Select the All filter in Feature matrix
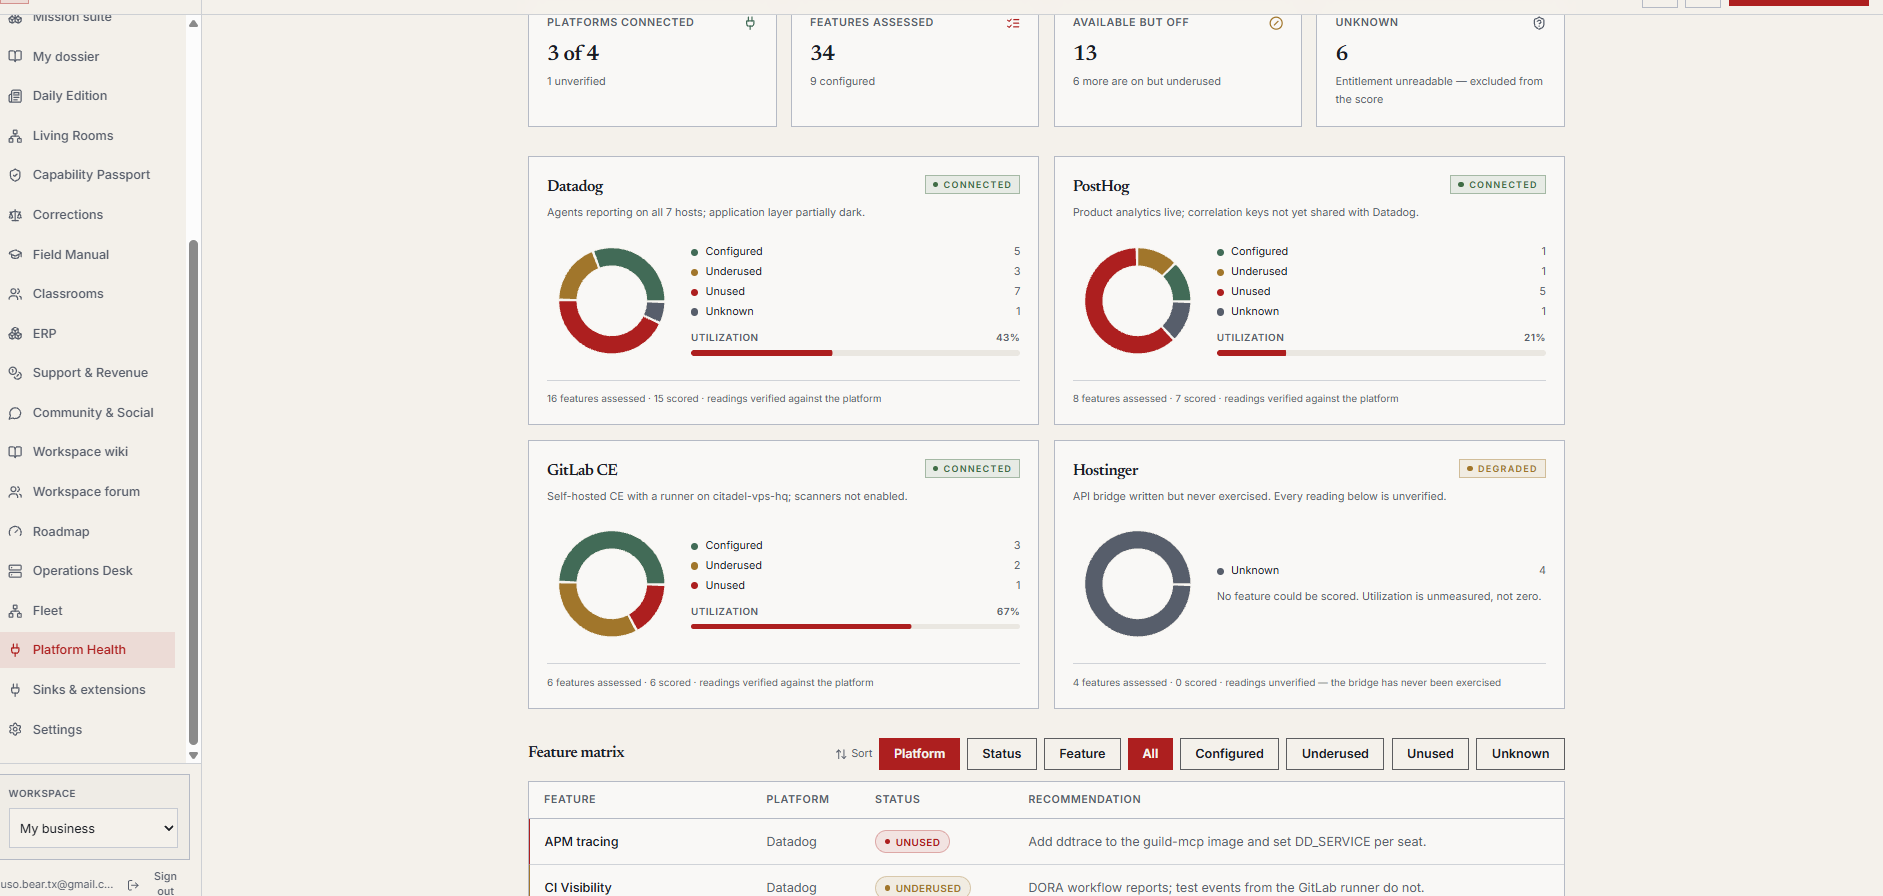Screen dimensions: 1883x896 pos(1150,754)
